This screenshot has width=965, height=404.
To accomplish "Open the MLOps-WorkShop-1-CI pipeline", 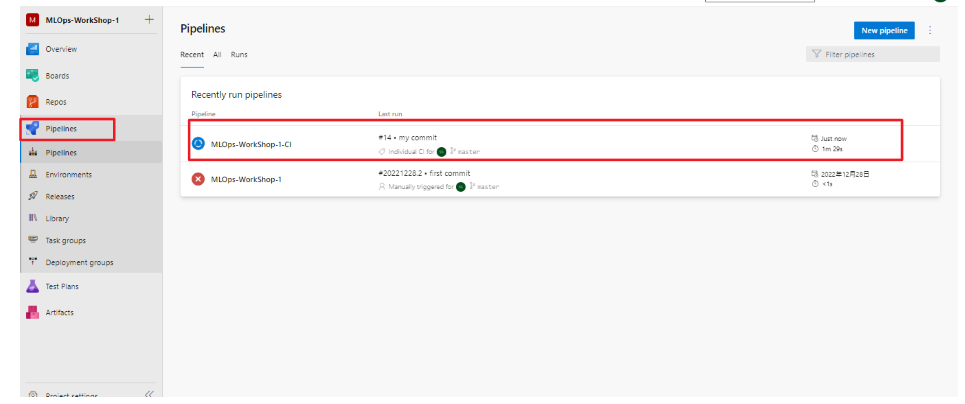I will 251,145.
